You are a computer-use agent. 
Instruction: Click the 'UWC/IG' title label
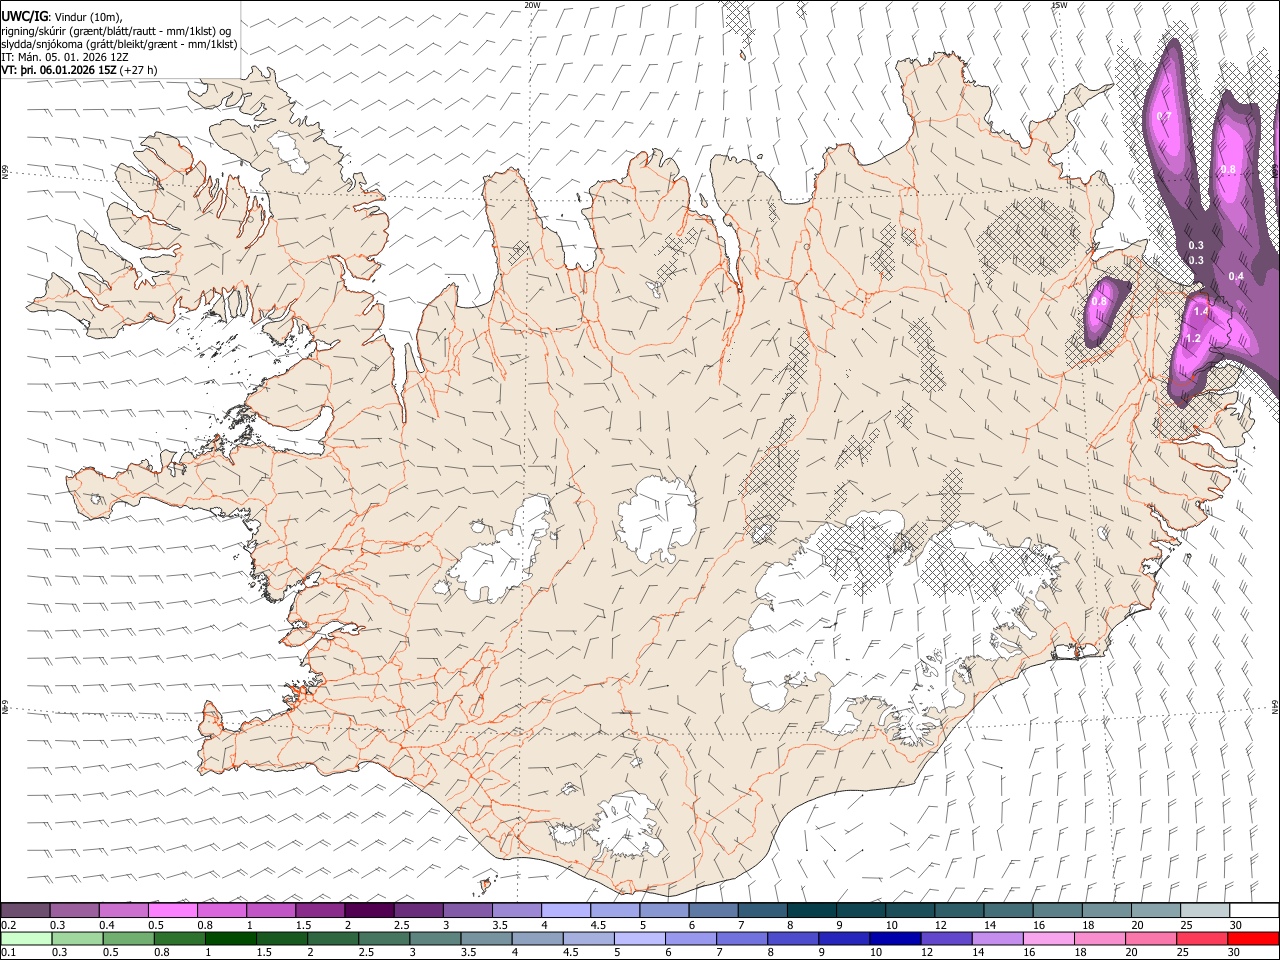click(24, 17)
